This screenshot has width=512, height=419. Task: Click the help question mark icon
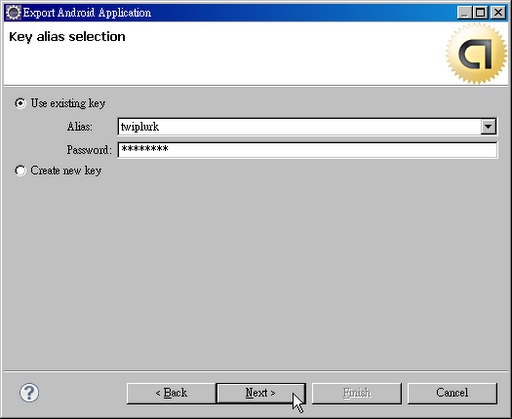[x=29, y=393]
